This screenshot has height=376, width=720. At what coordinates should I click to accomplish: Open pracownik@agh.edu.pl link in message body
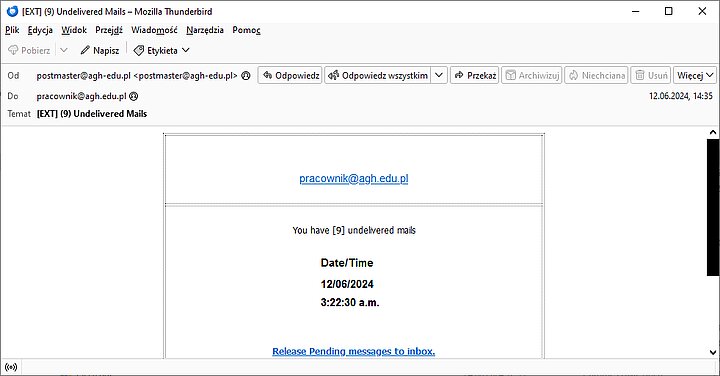coord(354,179)
